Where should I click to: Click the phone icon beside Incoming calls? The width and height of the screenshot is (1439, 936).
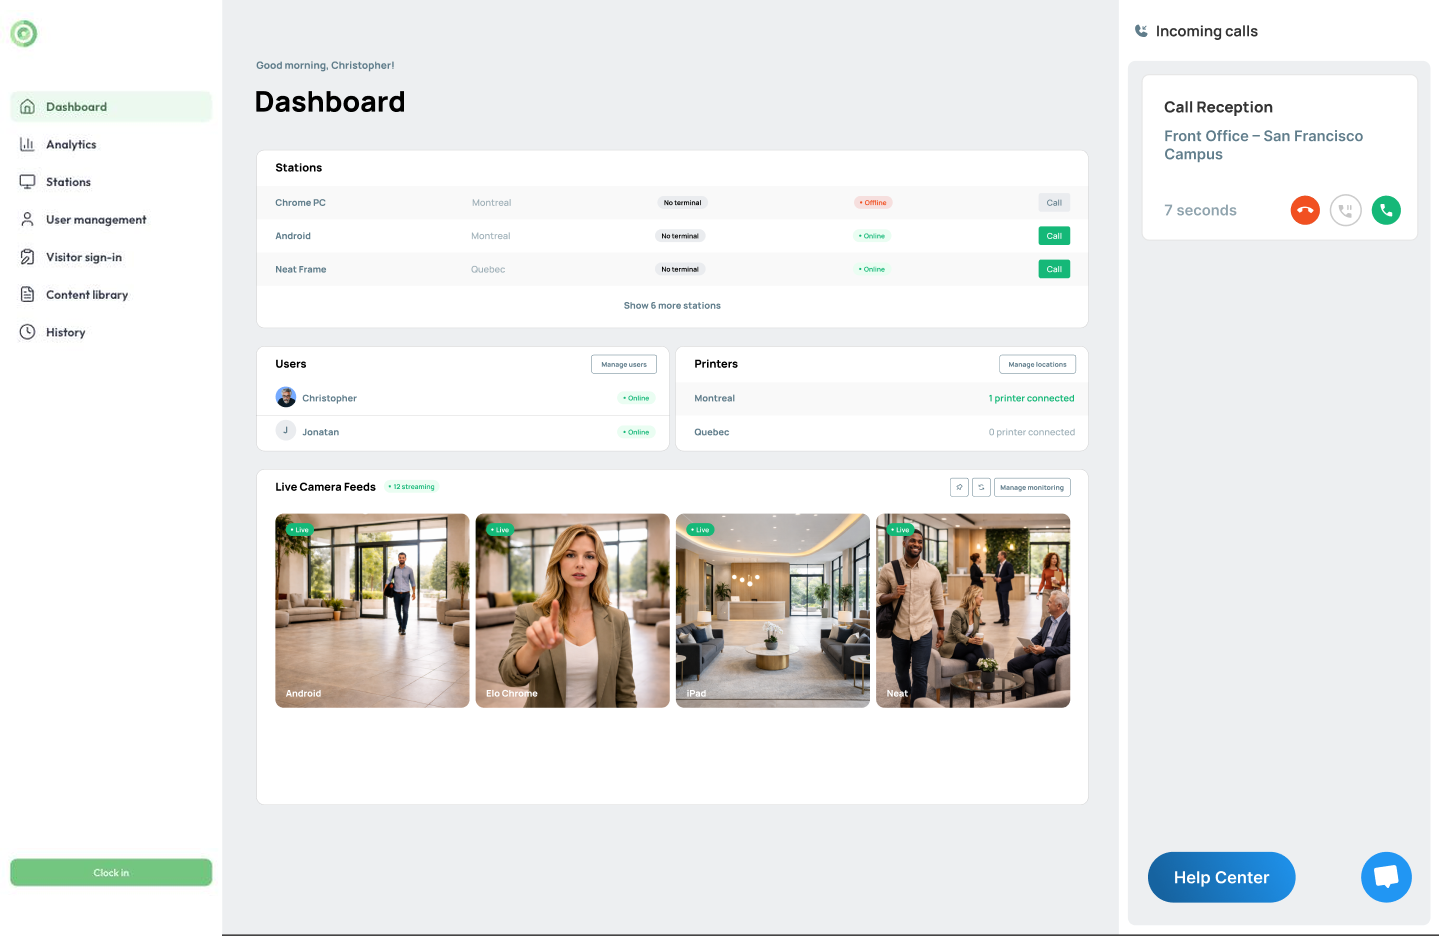pyautogui.click(x=1141, y=31)
